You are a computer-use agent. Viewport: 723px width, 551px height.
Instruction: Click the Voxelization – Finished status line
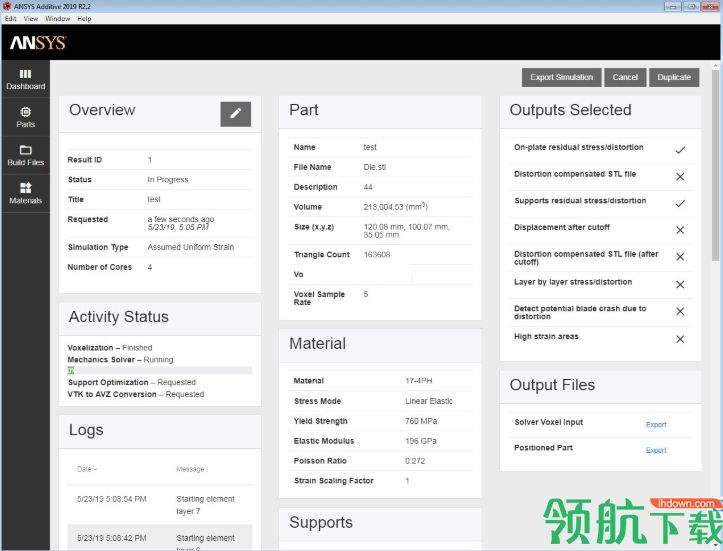coord(110,348)
